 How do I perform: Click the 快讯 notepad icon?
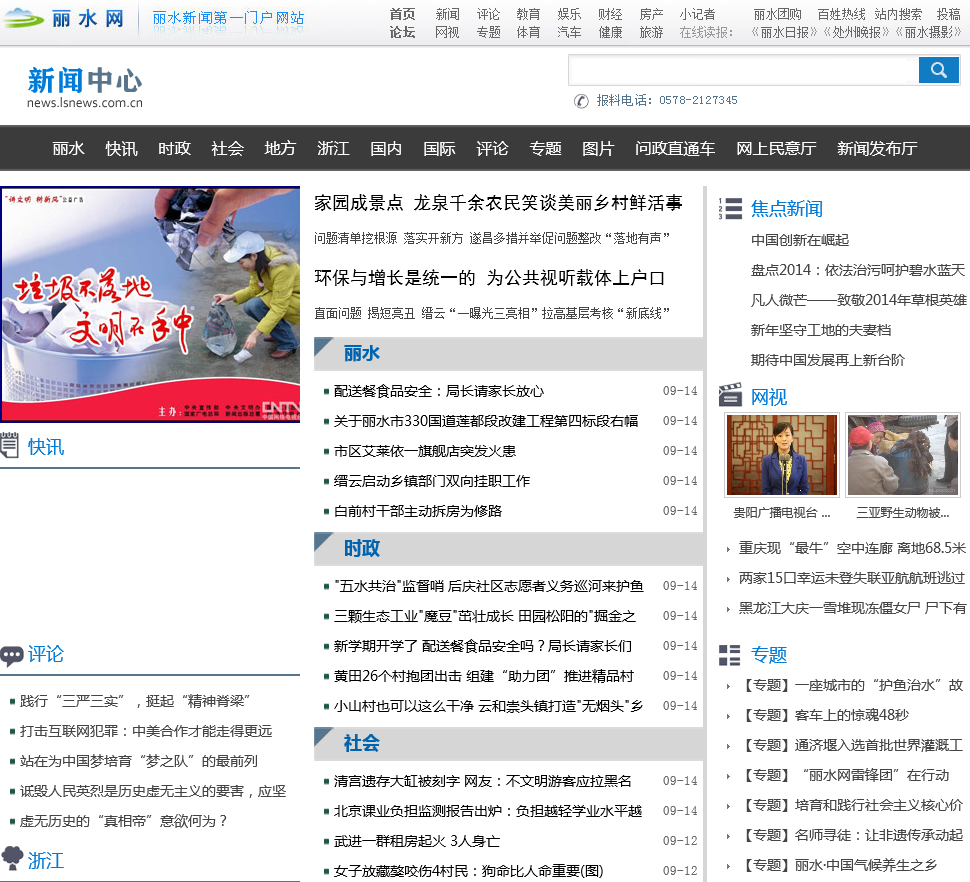[x=9, y=445]
